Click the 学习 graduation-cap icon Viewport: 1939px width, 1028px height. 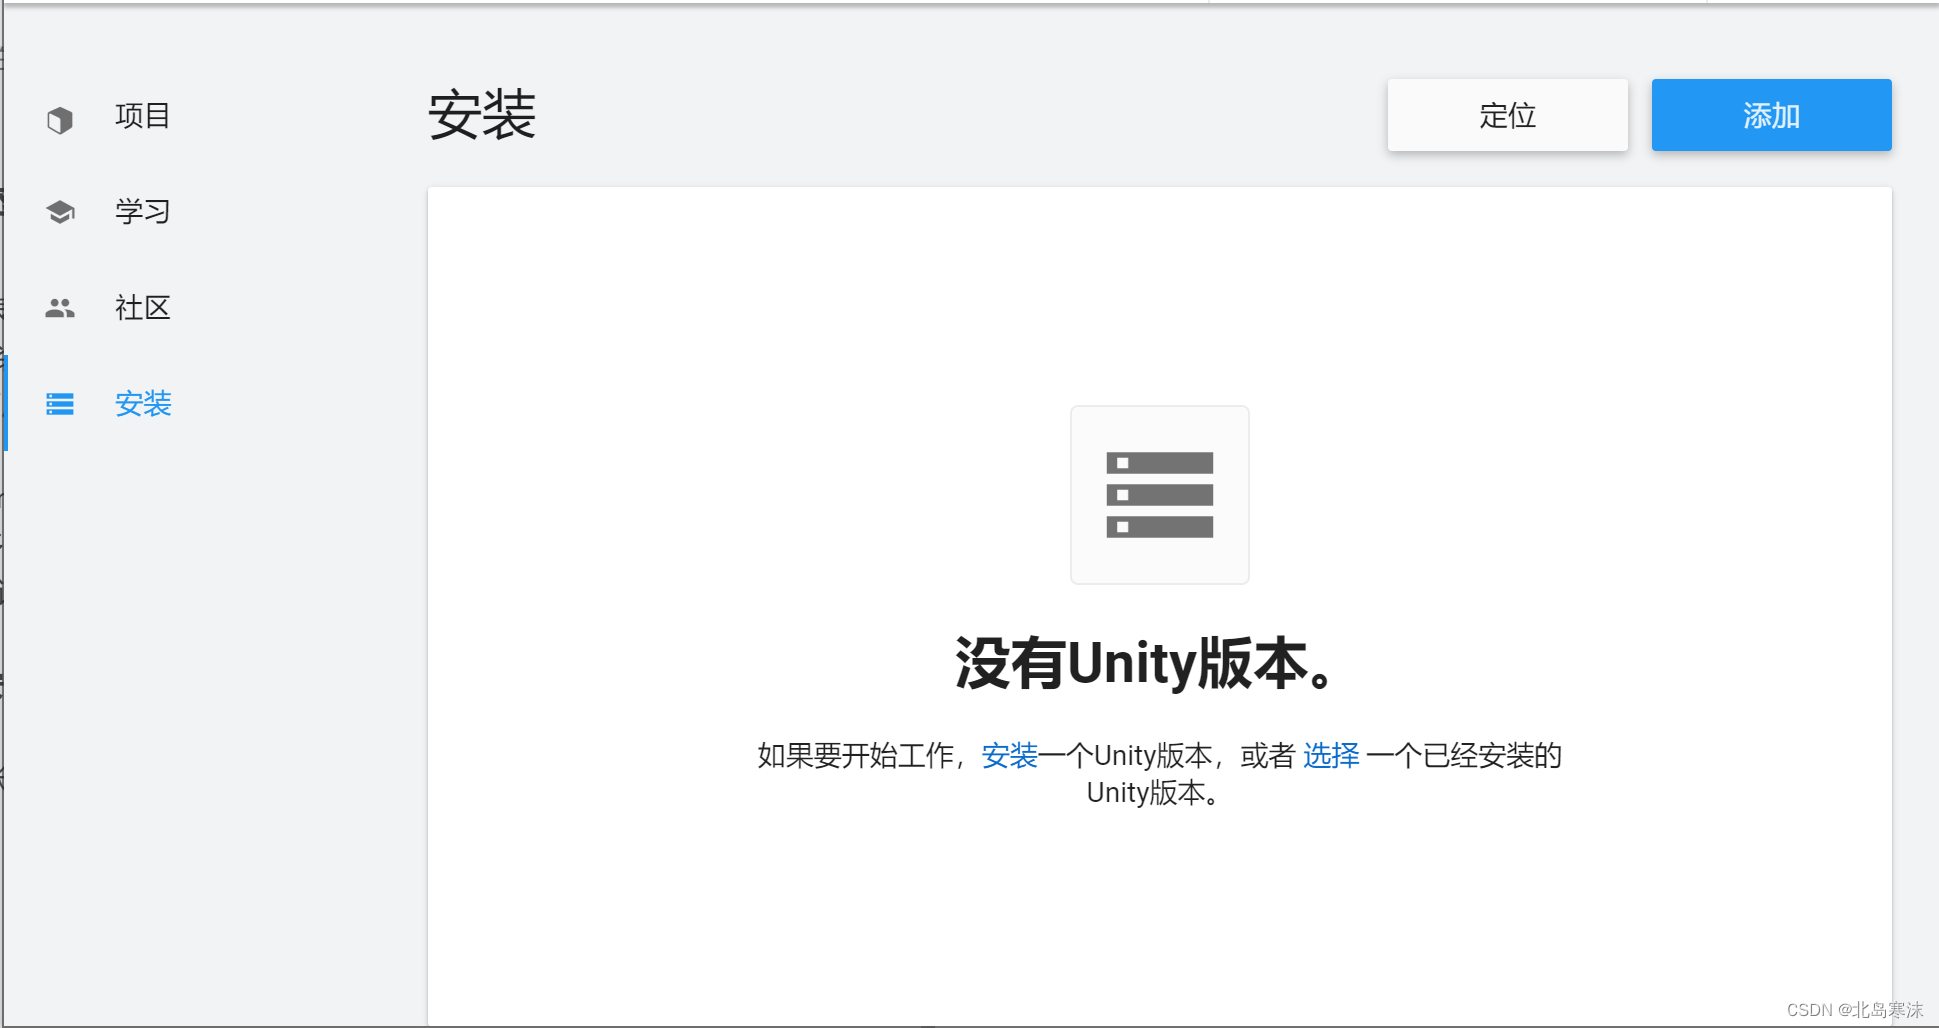pyautogui.click(x=59, y=211)
